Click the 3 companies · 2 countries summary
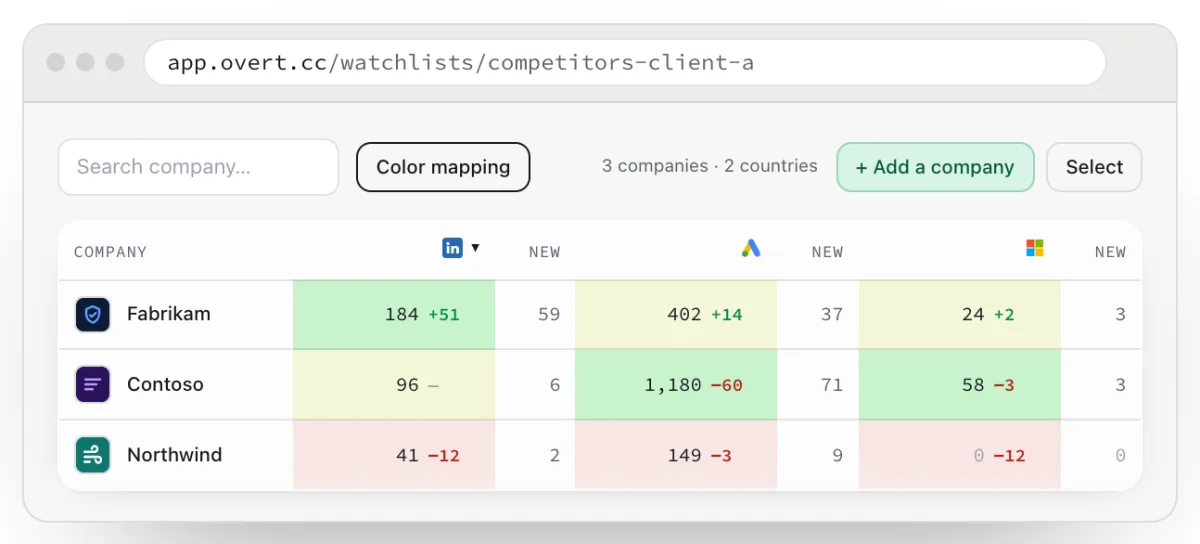Screen dimensions: 1200x544 click(710, 166)
